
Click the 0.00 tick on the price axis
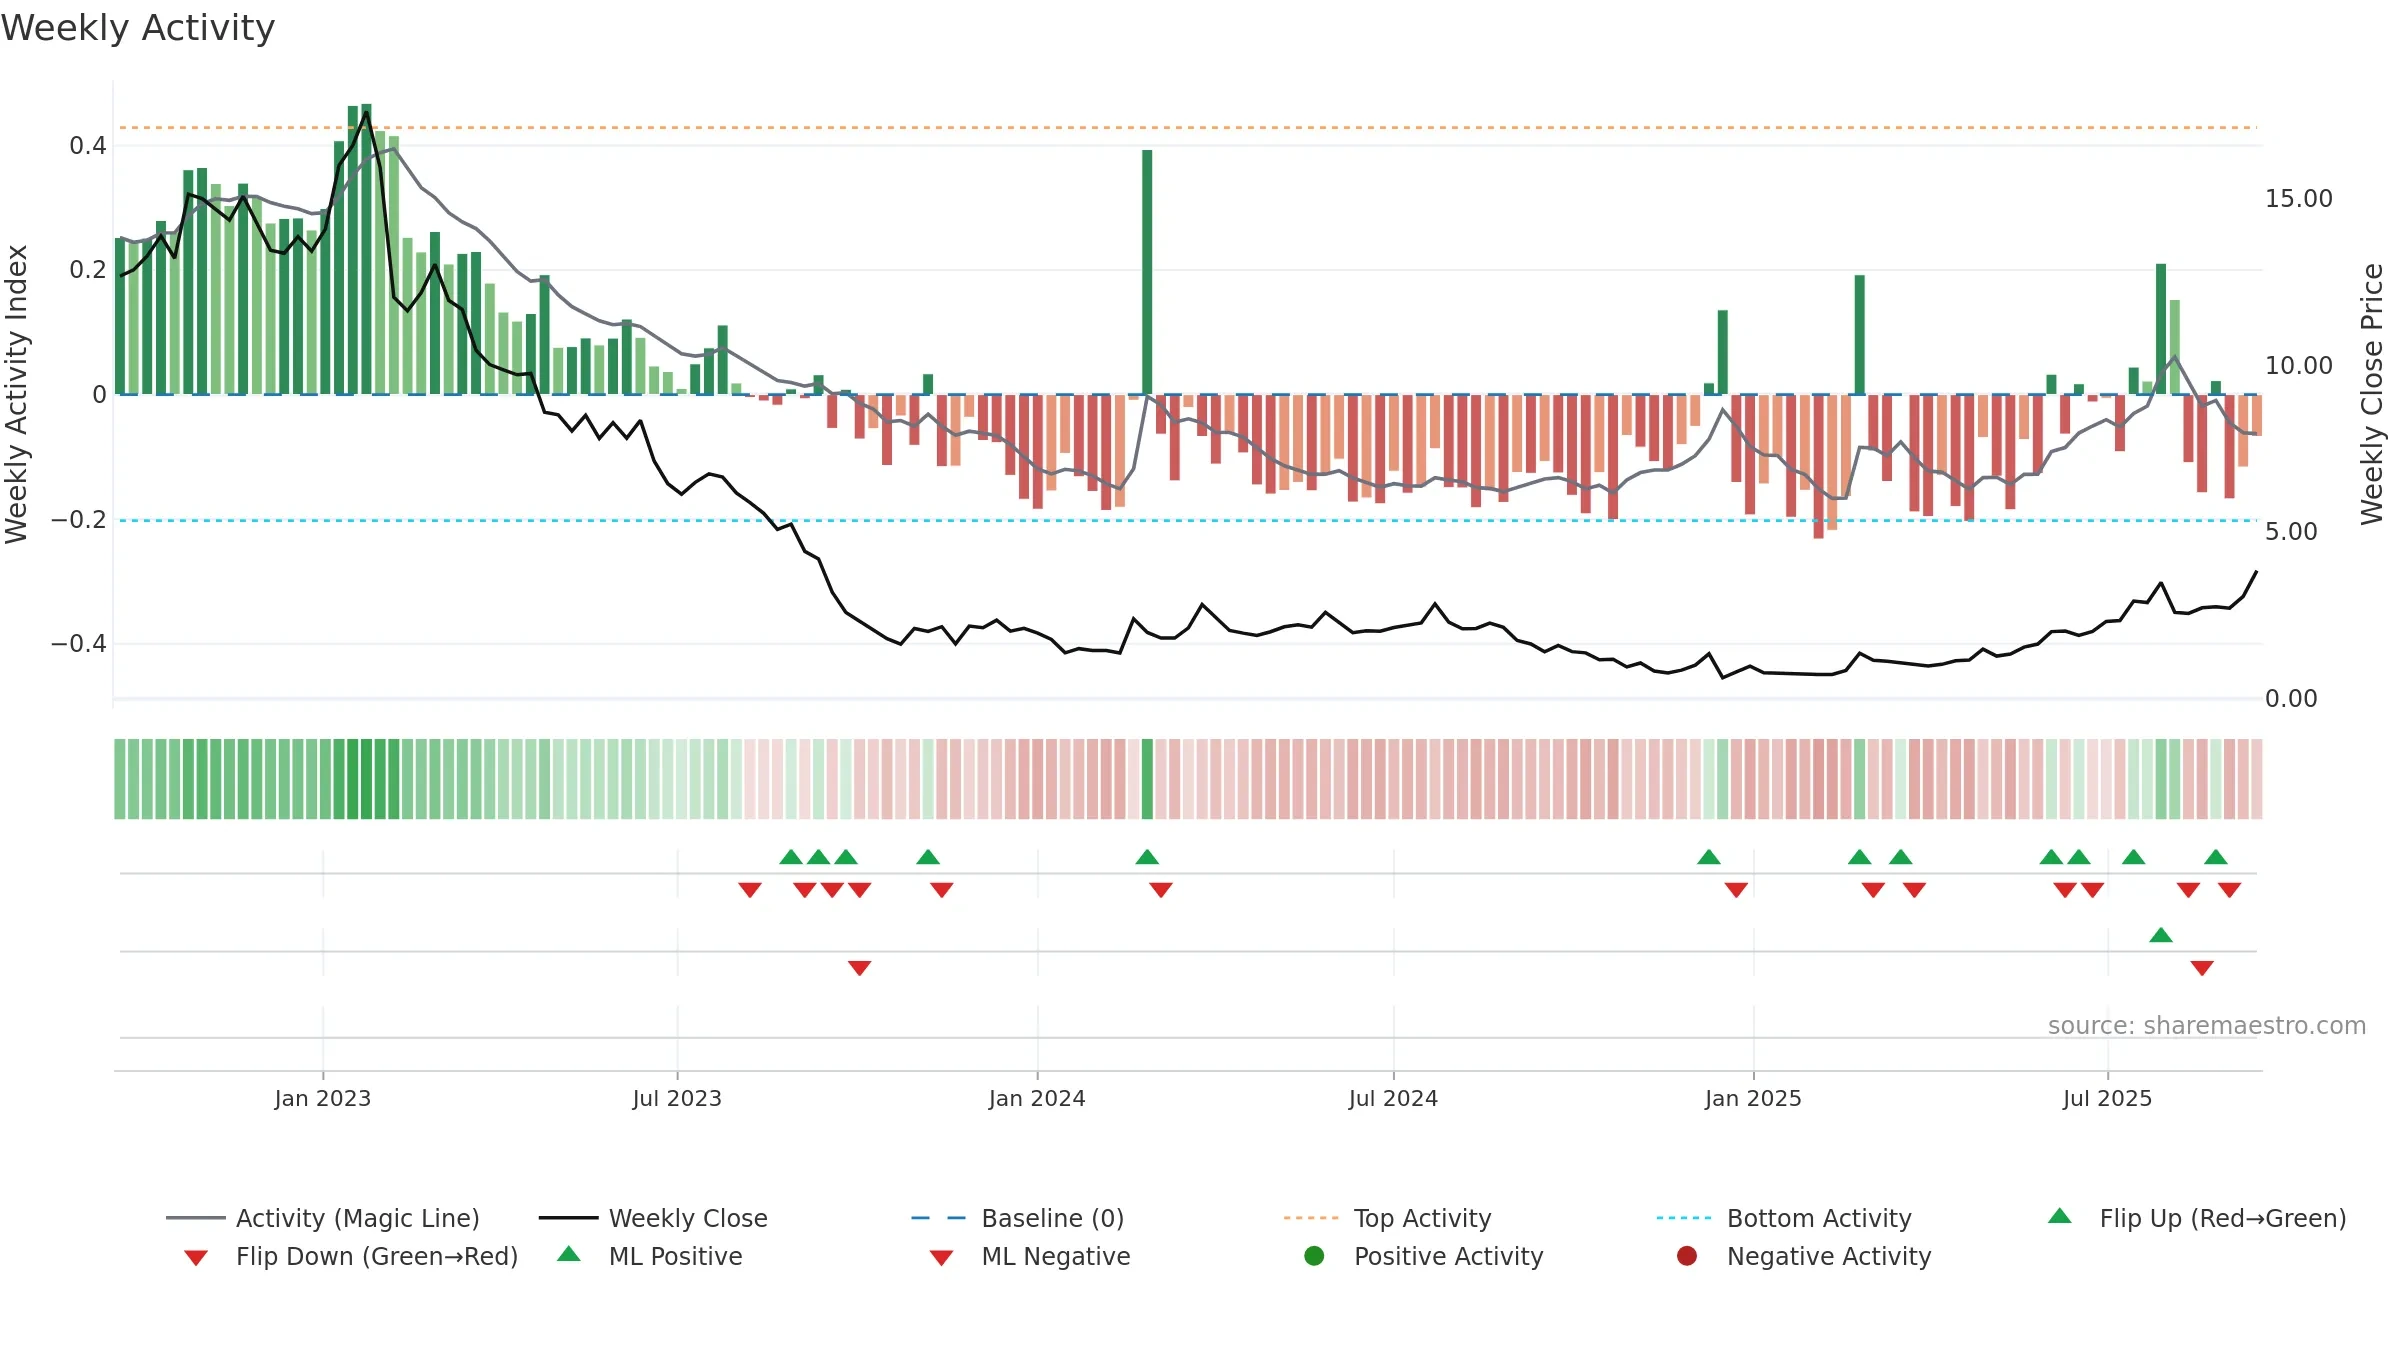point(2291,699)
